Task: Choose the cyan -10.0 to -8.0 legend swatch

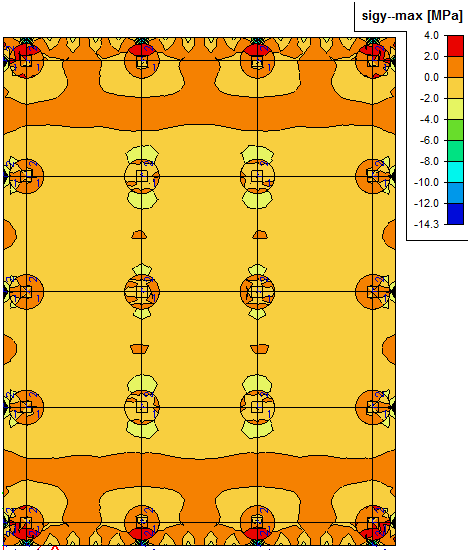Action: (x=455, y=172)
